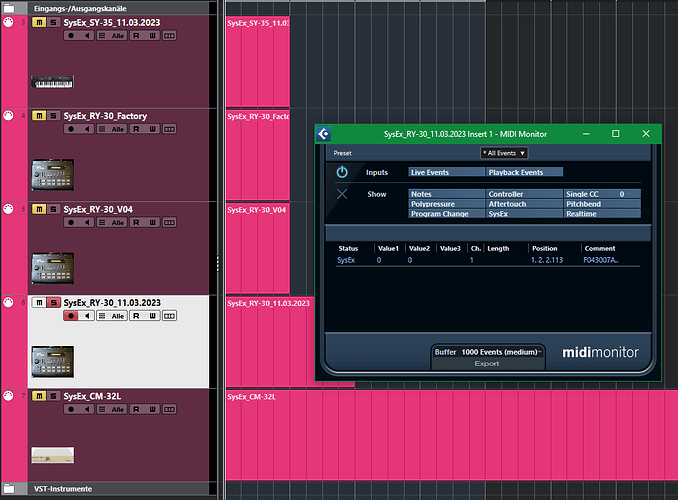Mute the SysEx_SY-35_11.03.2023 track

pyautogui.click(x=39, y=22)
